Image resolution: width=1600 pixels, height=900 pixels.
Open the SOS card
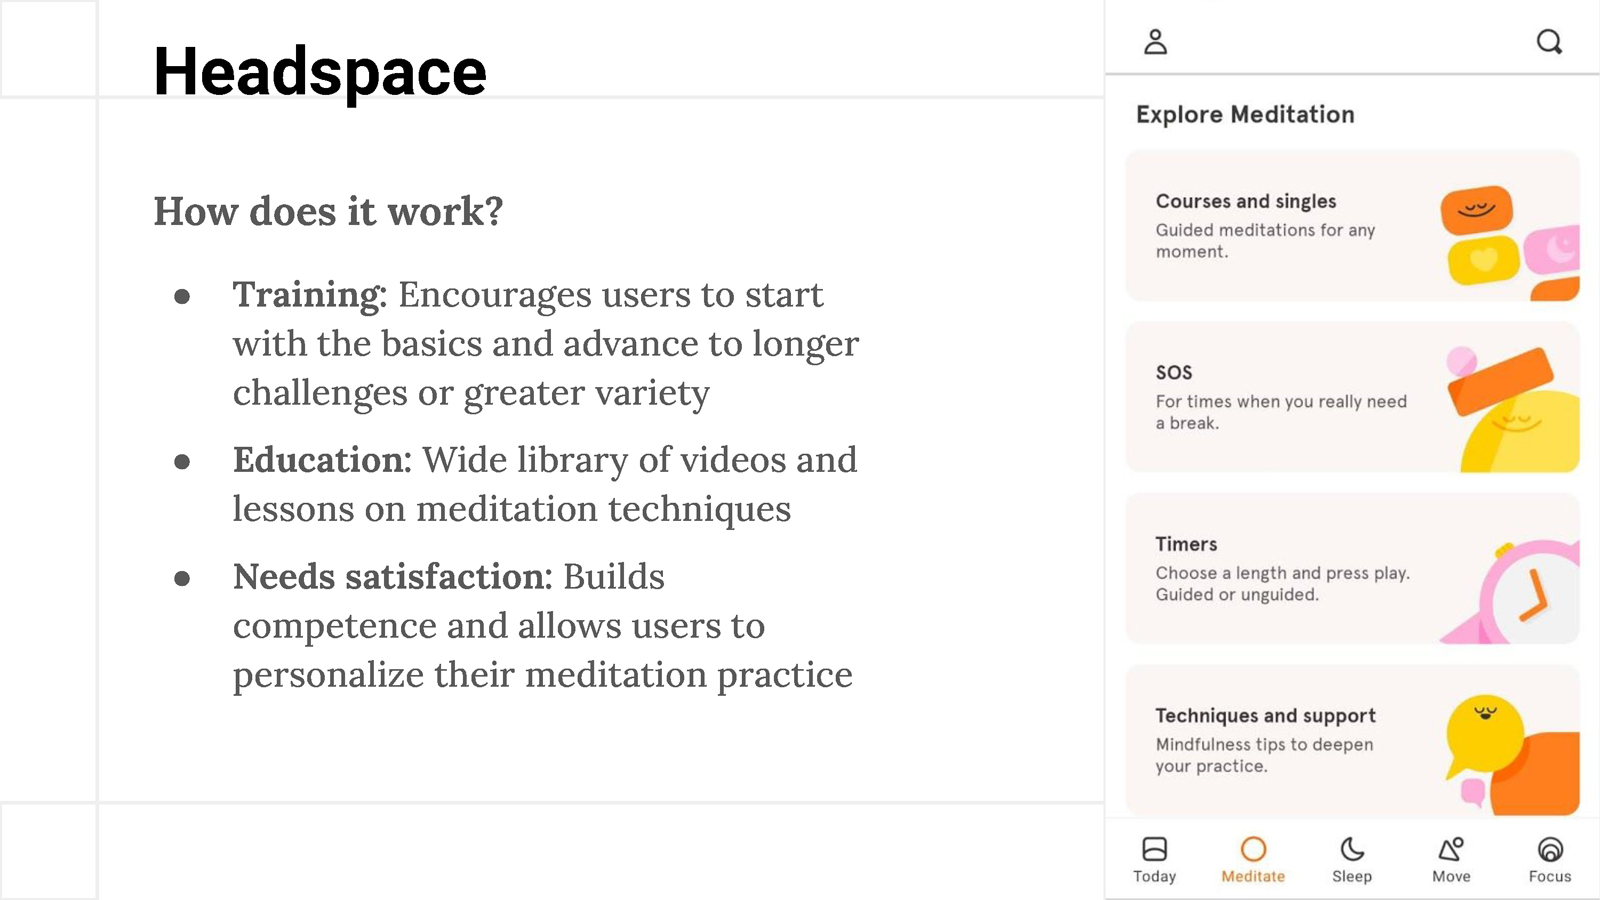click(1352, 397)
